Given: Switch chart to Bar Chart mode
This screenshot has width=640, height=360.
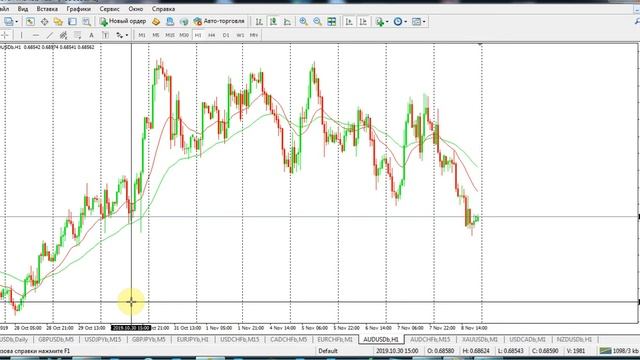Looking at the screenshot, I should (259, 22).
